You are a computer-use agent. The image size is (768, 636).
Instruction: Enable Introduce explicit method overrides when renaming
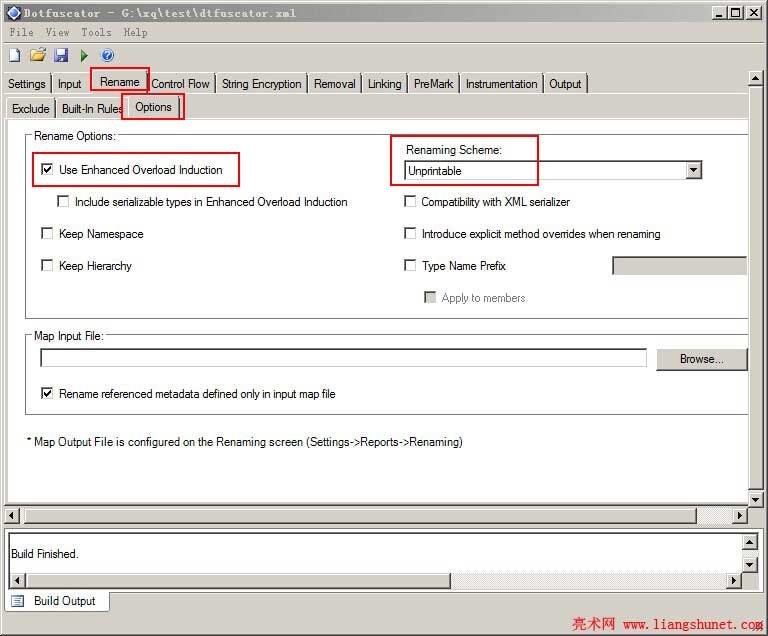point(410,233)
